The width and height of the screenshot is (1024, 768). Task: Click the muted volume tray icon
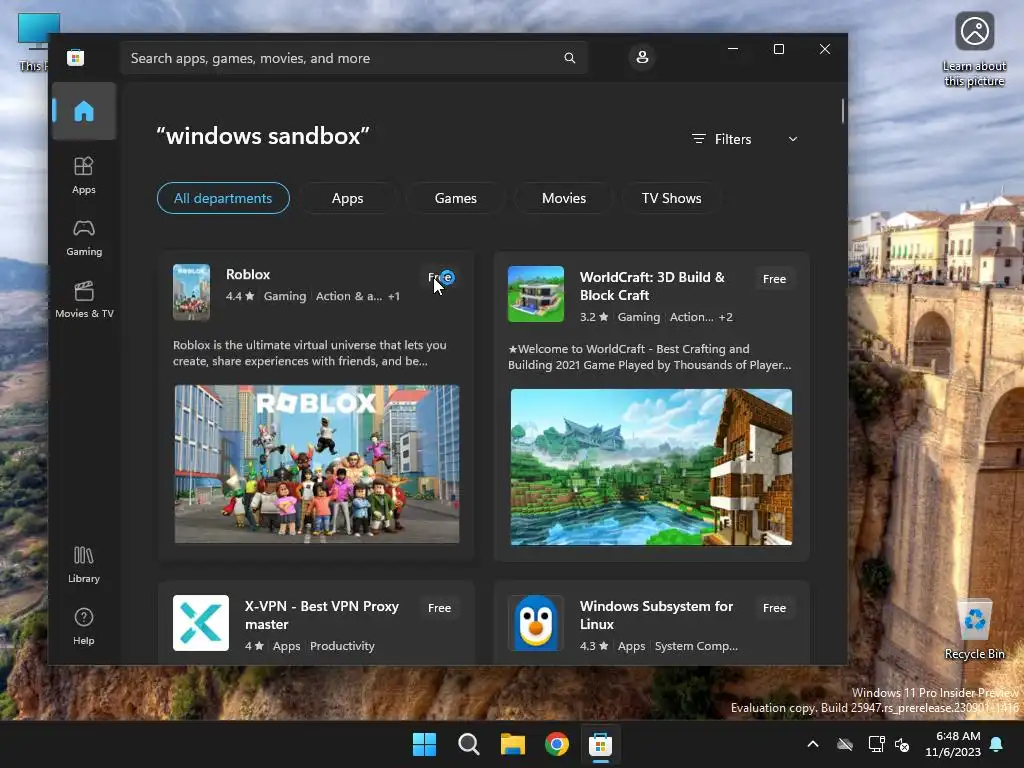(x=903, y=744)
